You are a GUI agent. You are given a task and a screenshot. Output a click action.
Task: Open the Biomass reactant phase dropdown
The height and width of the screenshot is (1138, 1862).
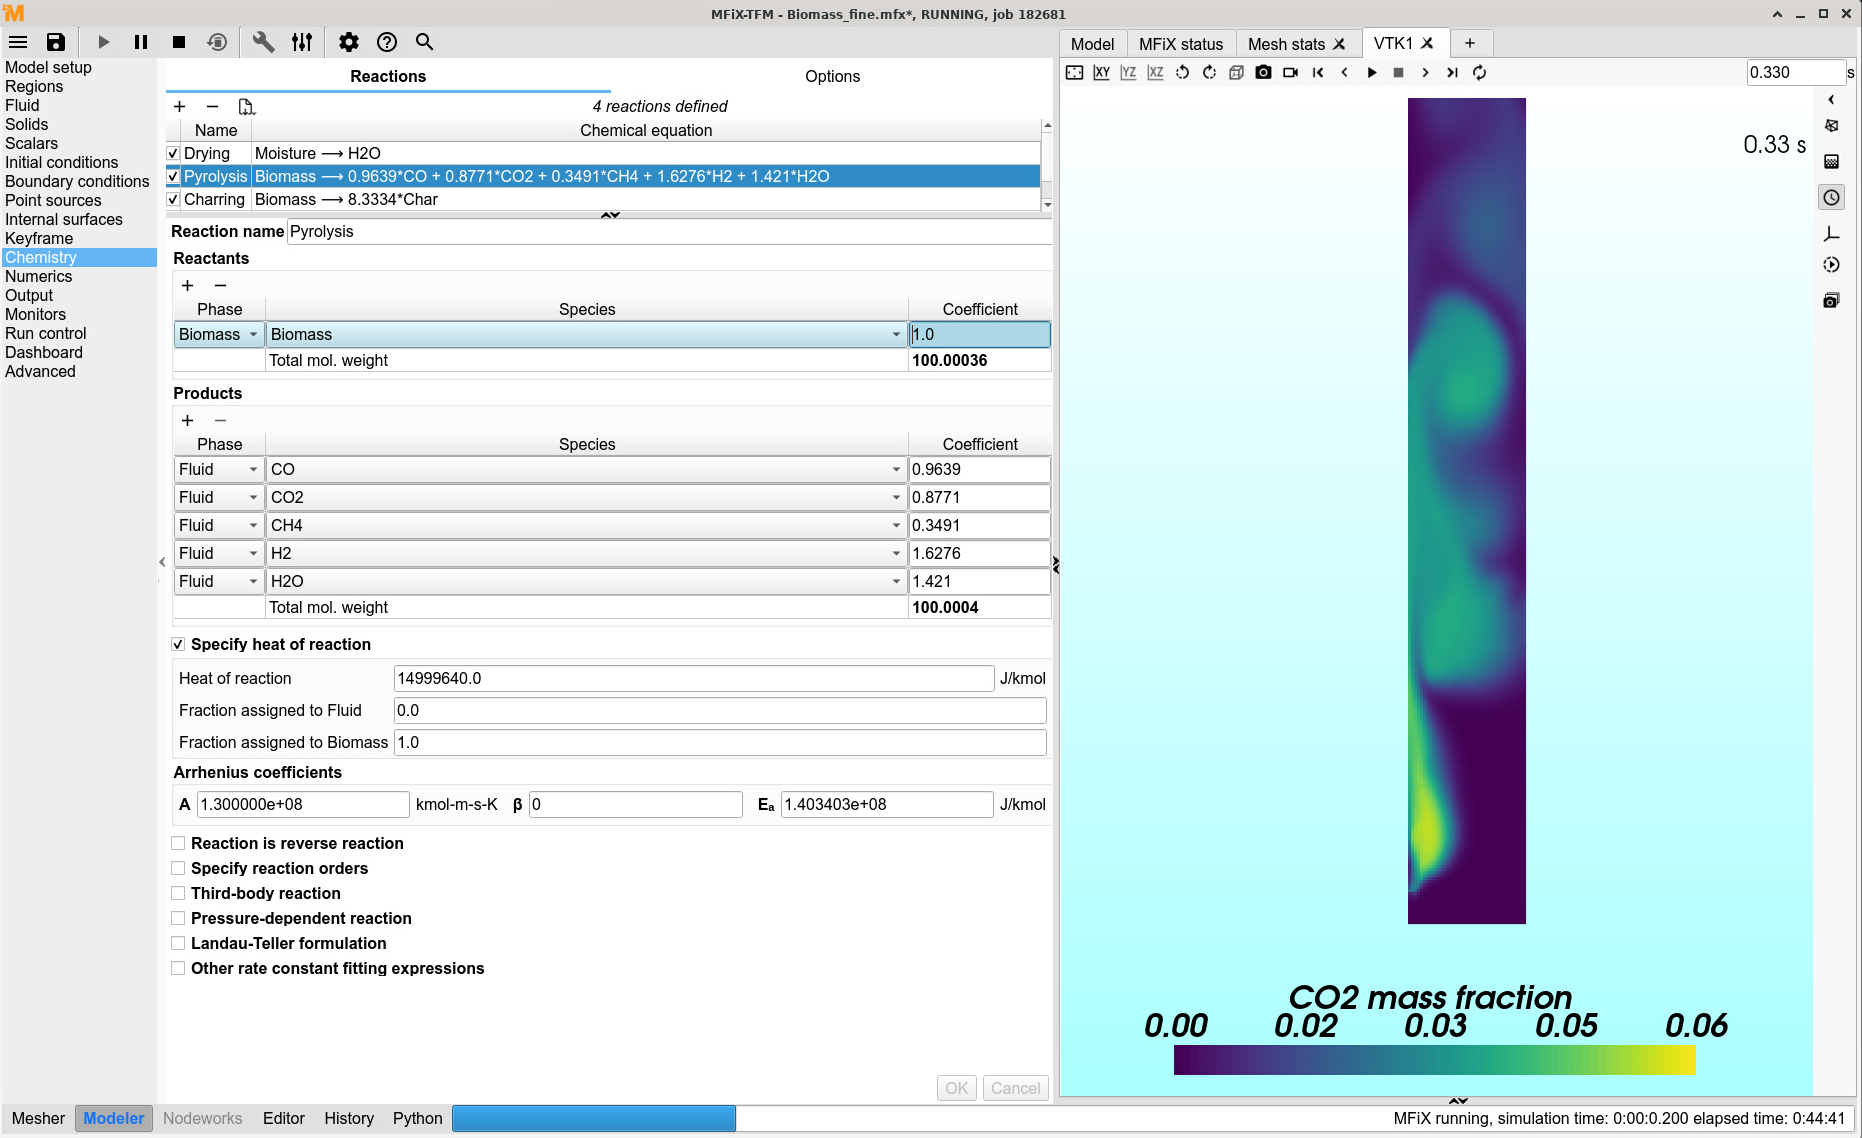click(x=219, y=335)
